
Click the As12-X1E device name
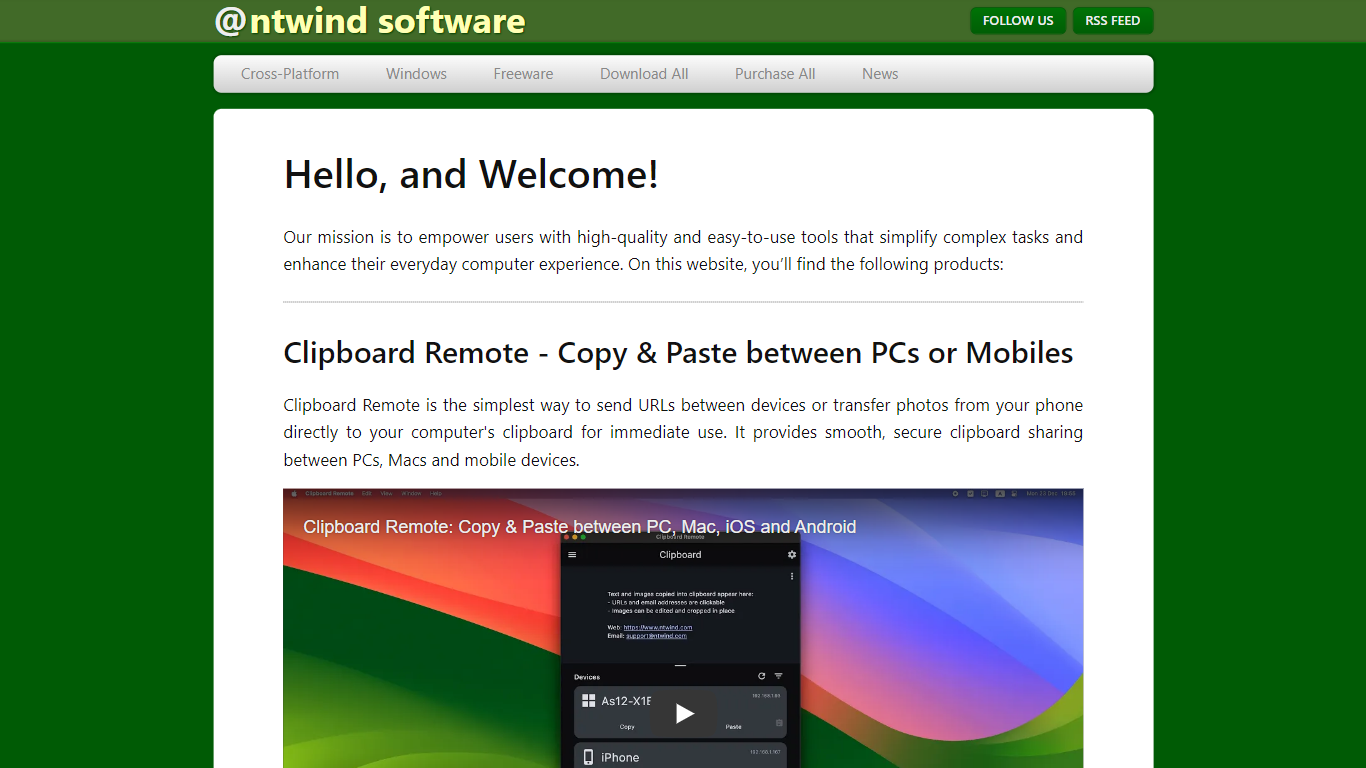point(626,702)
